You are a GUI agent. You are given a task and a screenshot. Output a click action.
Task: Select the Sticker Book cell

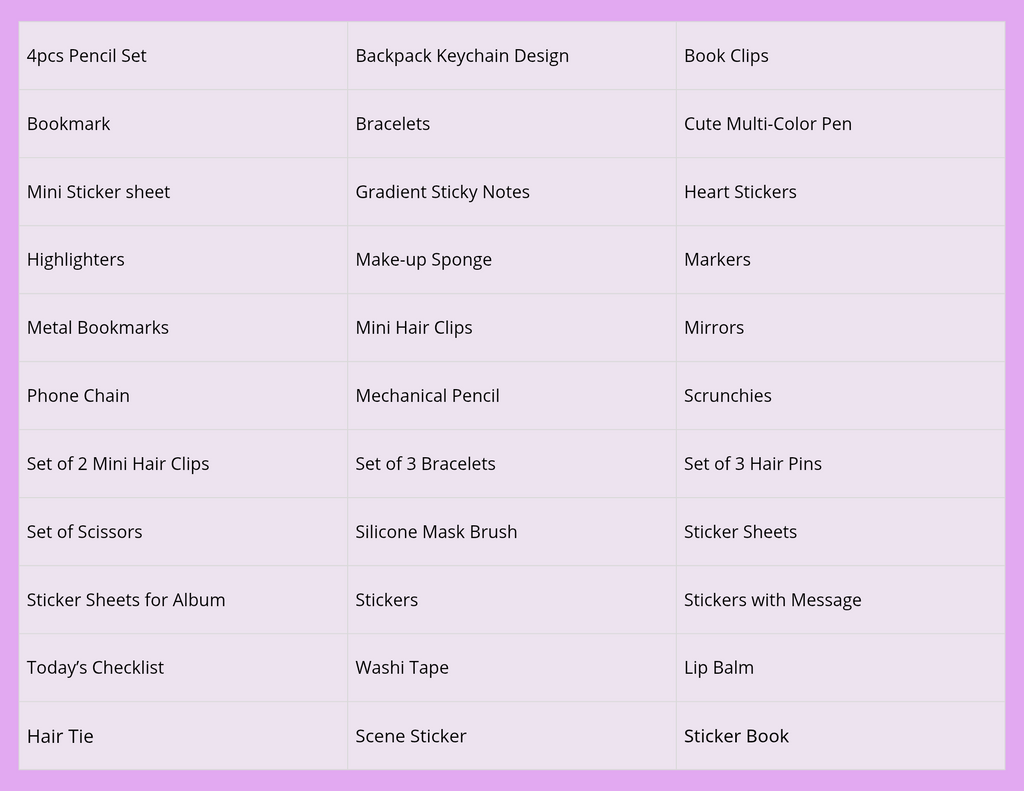(x=840, y=735)
